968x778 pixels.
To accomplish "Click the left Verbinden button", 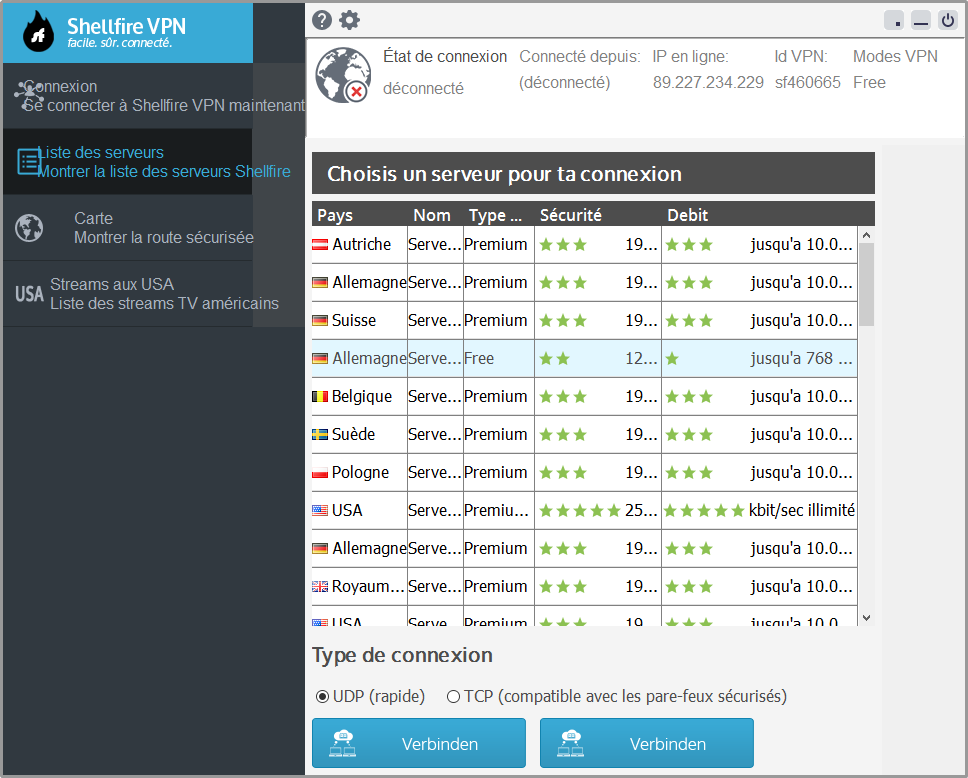I will tap(419, 743).
